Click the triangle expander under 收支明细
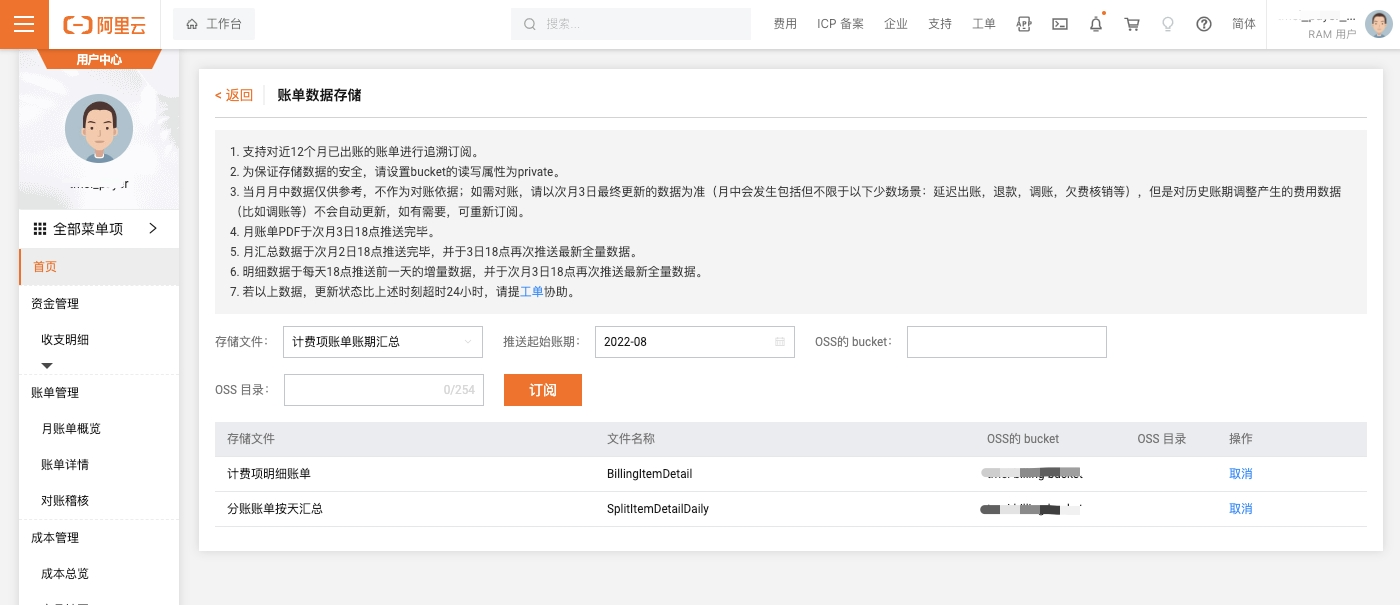 tap(46, 366)
